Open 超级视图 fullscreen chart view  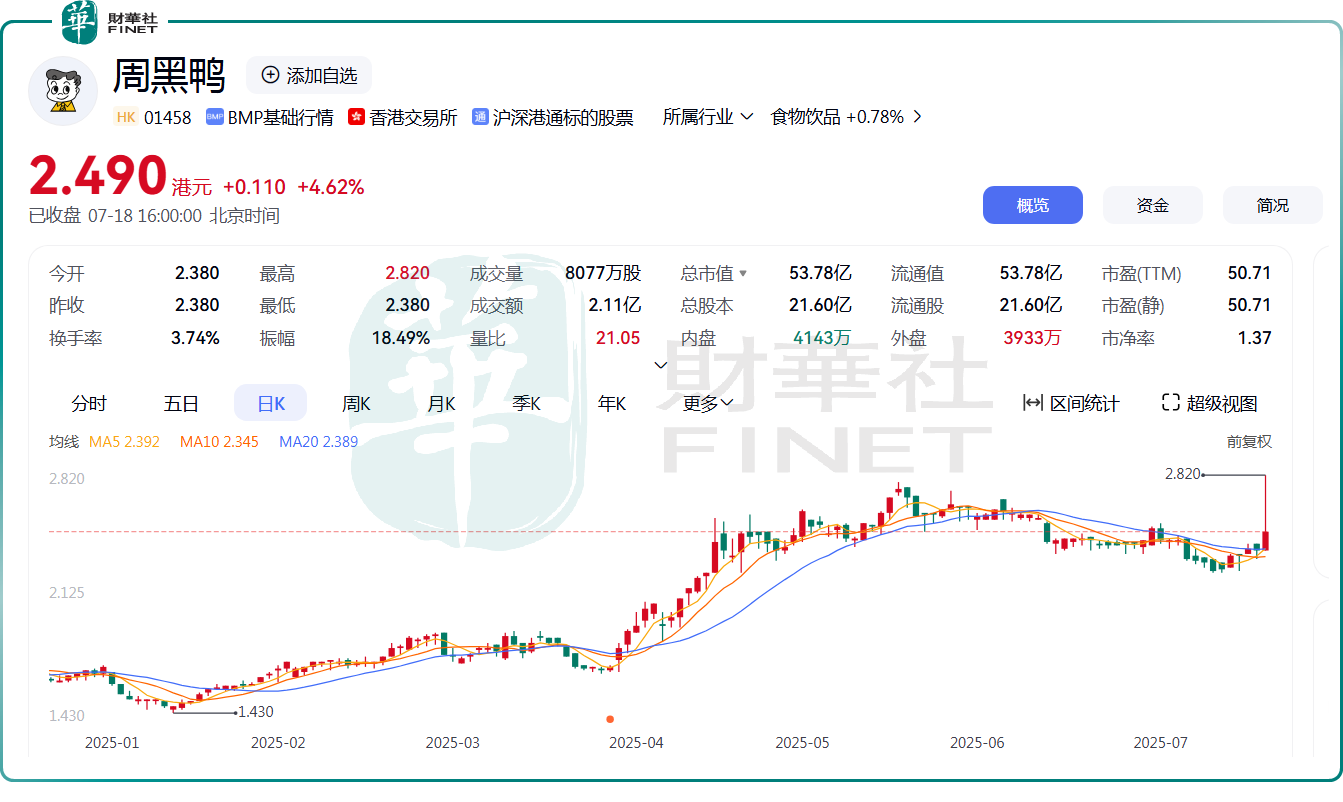point(1209,403)
